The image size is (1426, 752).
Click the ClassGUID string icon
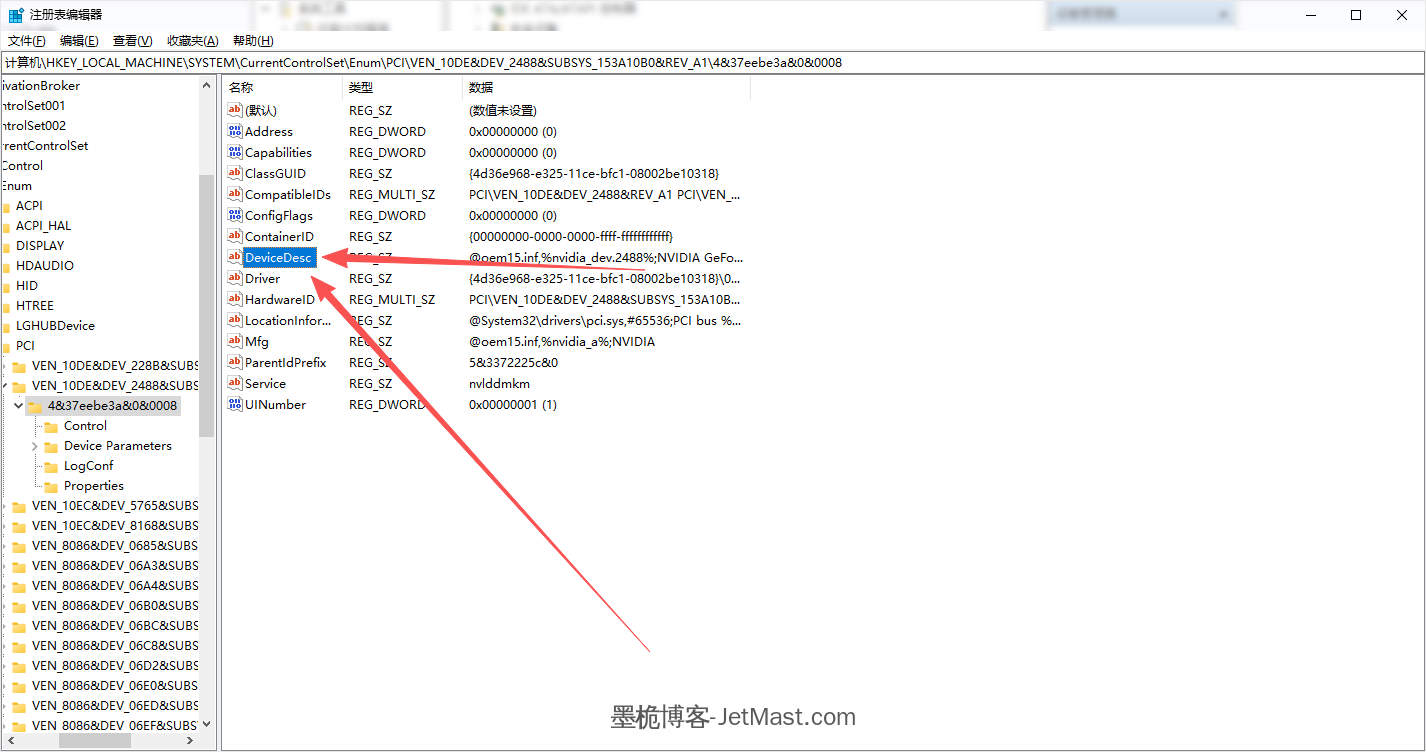(x=235, y=173)
